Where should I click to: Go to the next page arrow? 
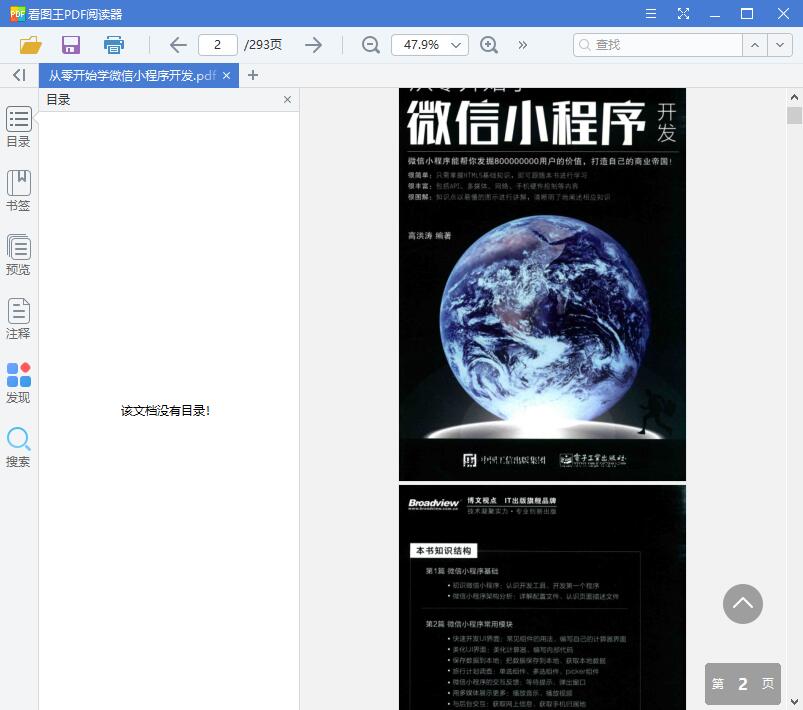313,45
